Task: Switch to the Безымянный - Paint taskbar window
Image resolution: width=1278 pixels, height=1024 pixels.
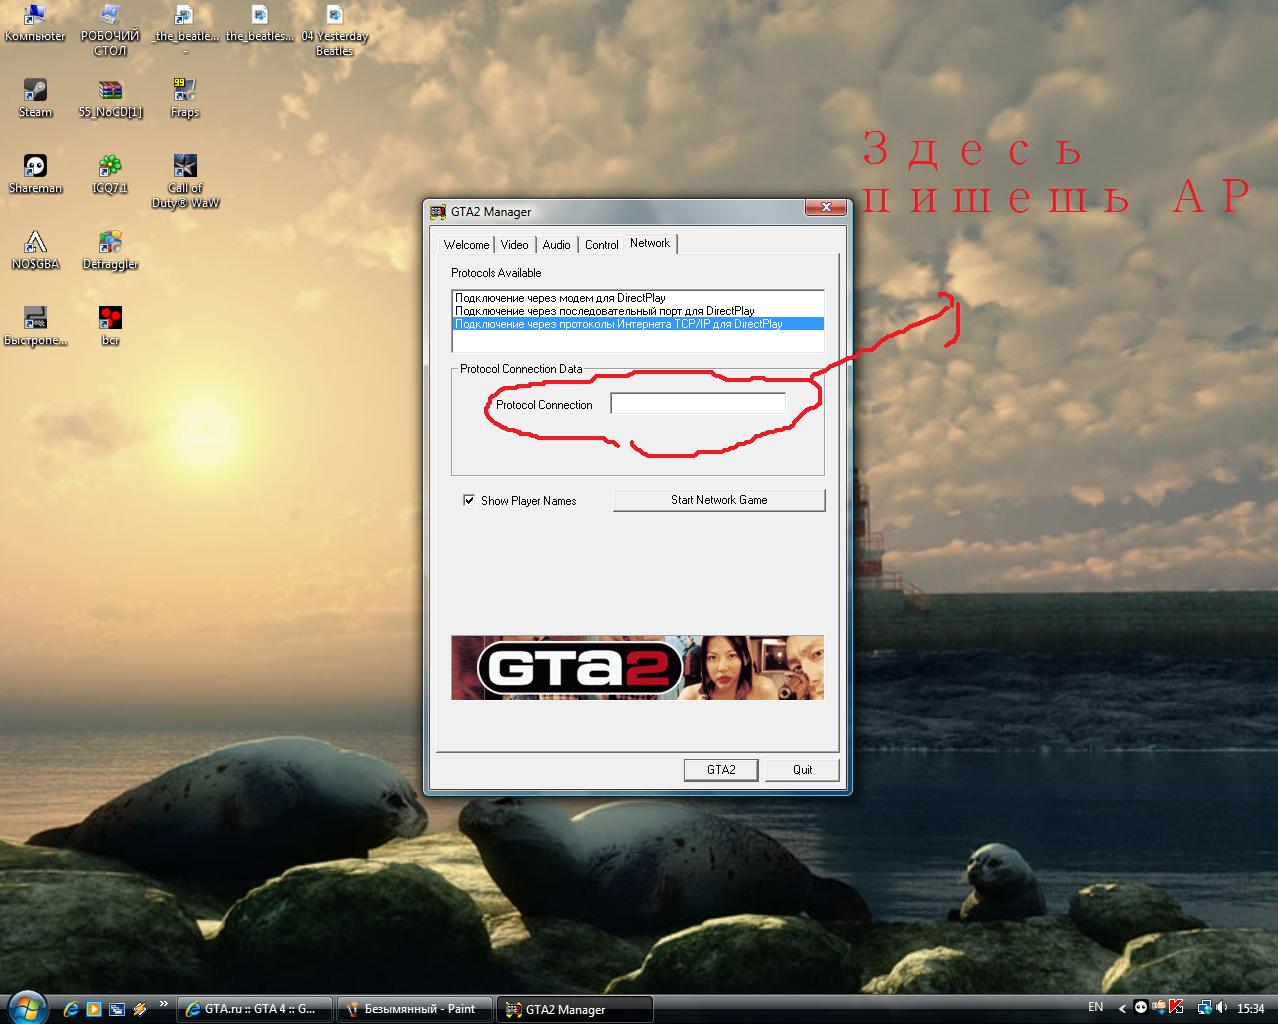Action: [414, 1009]
